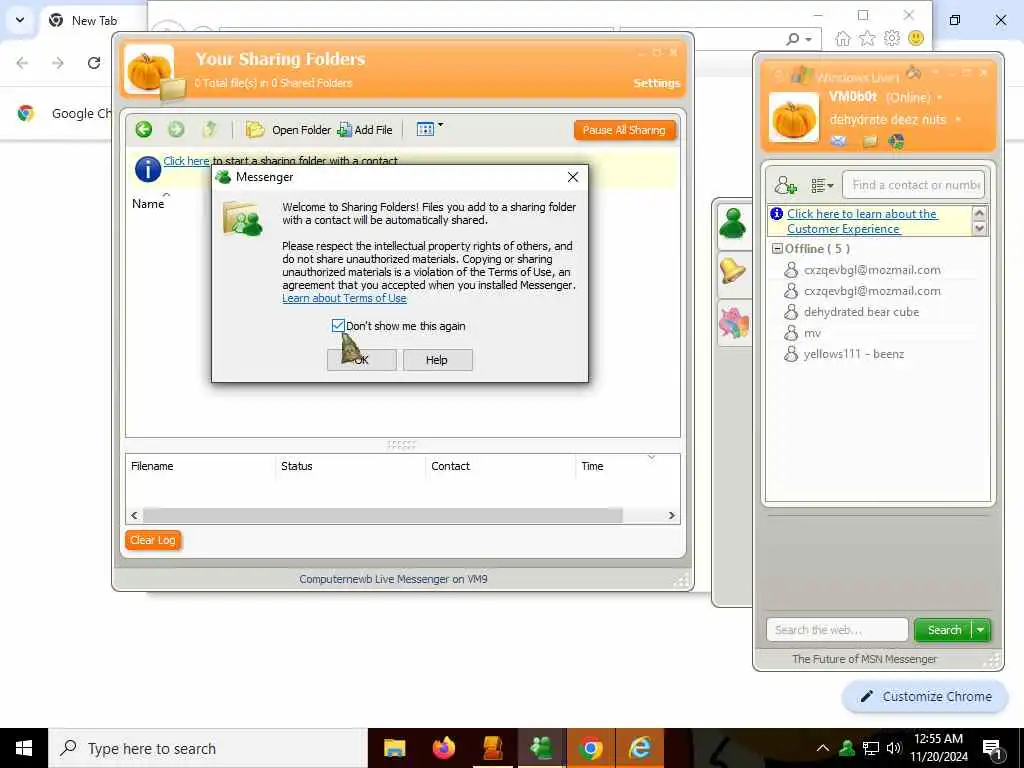Click the Add a contact icon

coord(786,185)
